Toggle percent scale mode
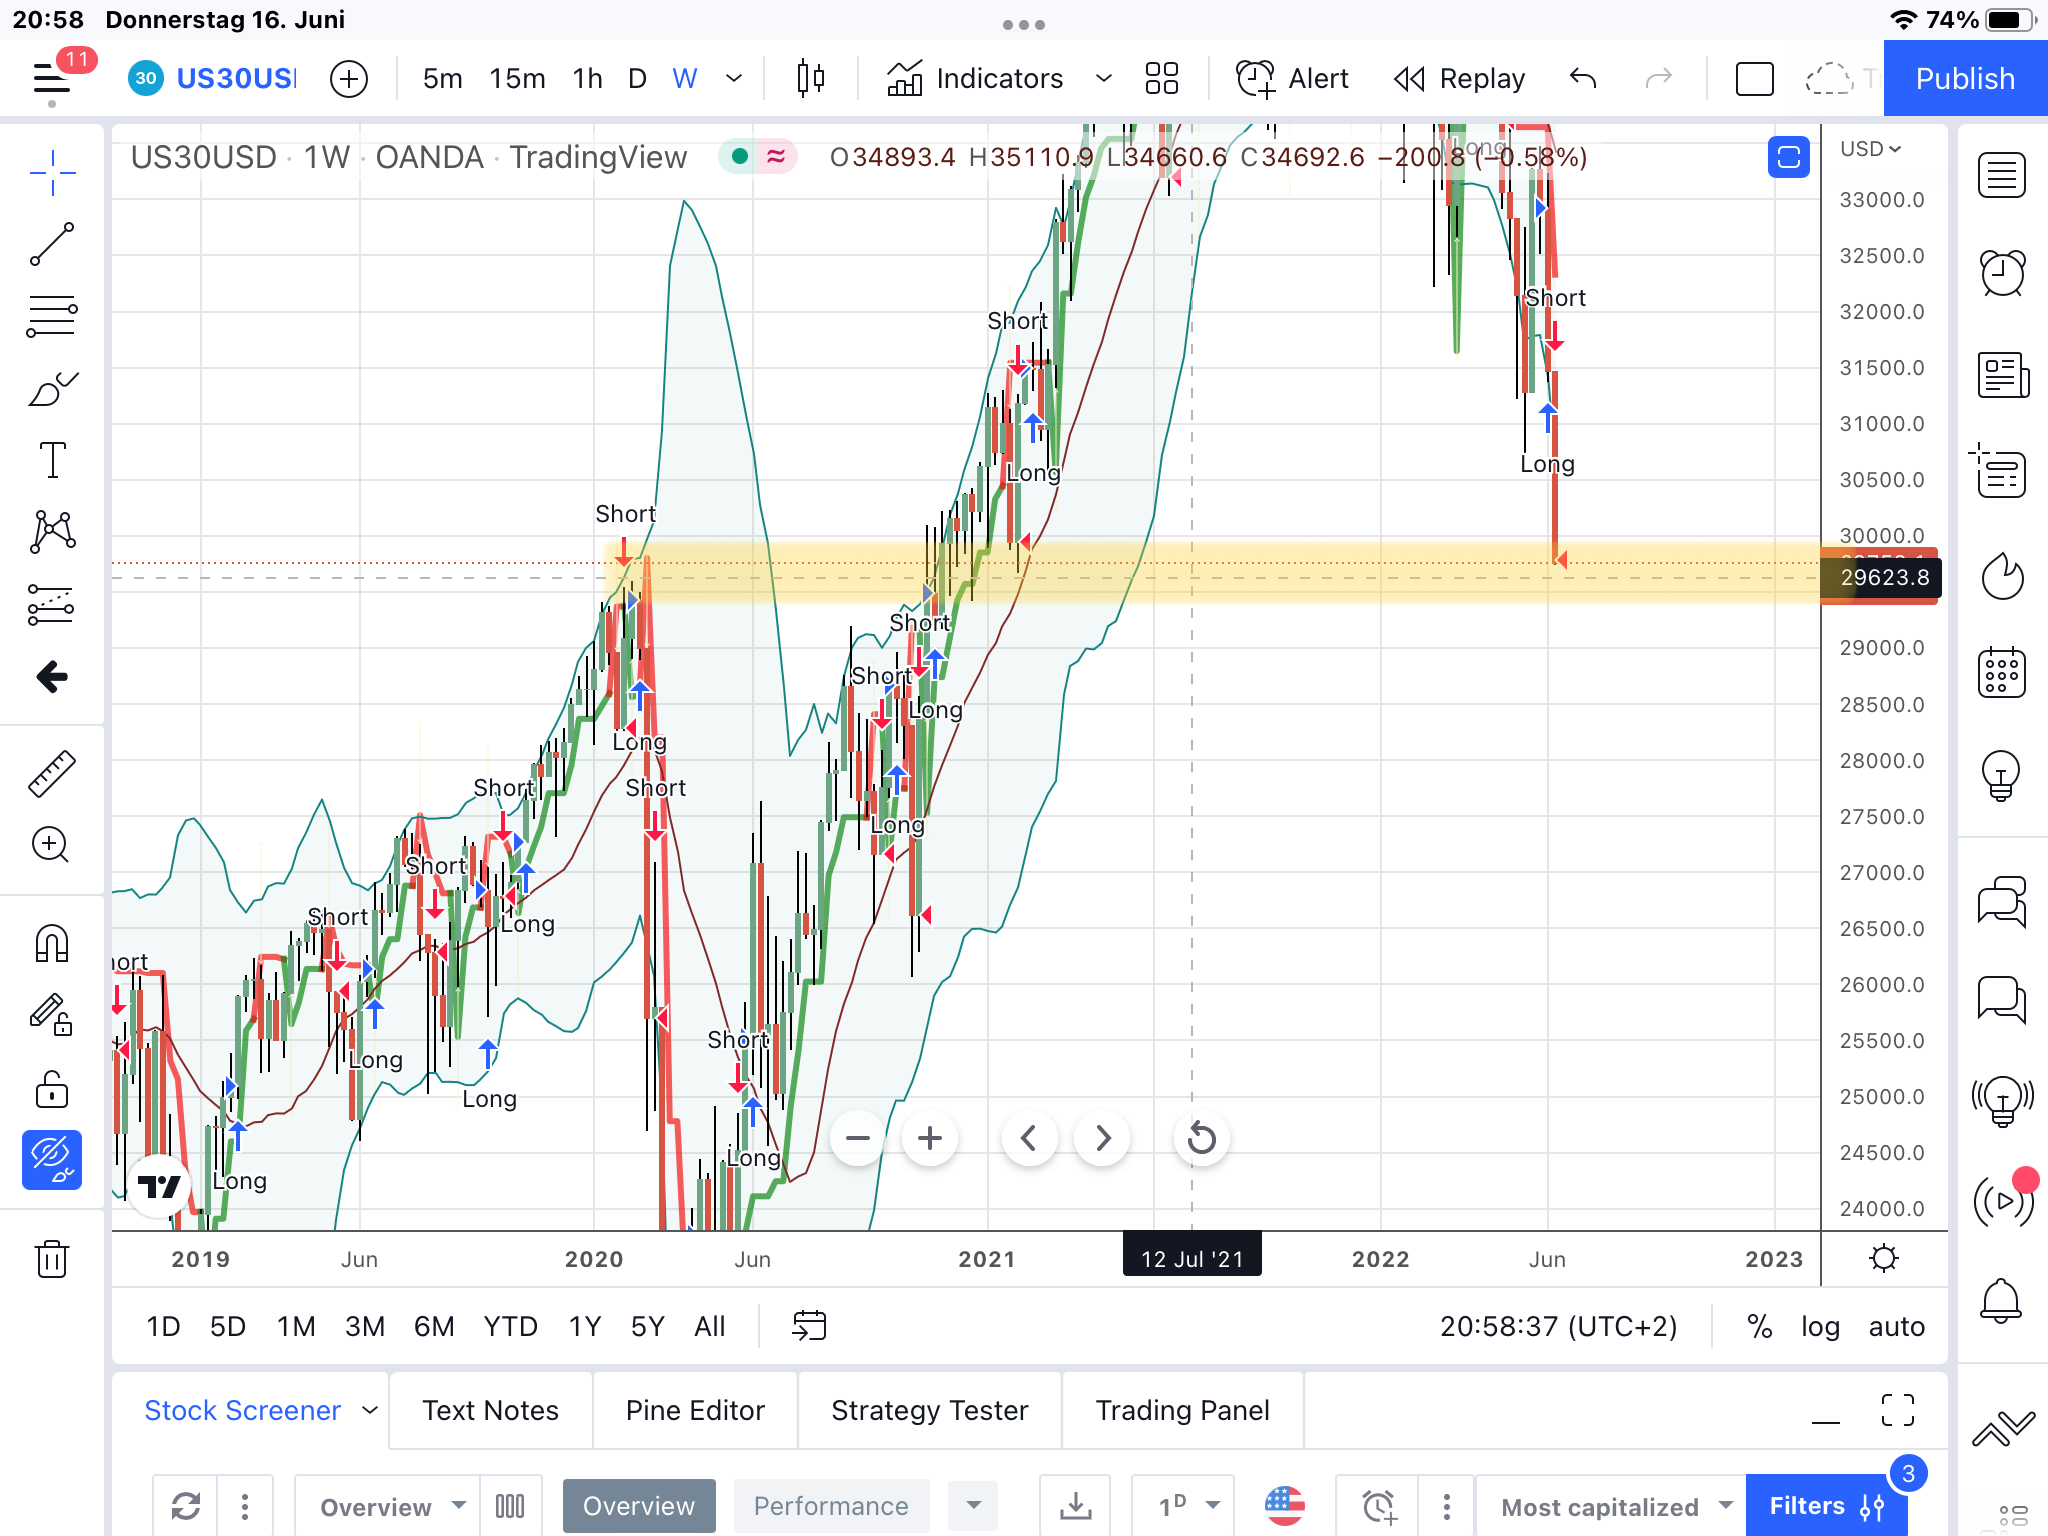Image resolution: width=2048 pixels, height=1536 pixels. pos(1760,1326)
